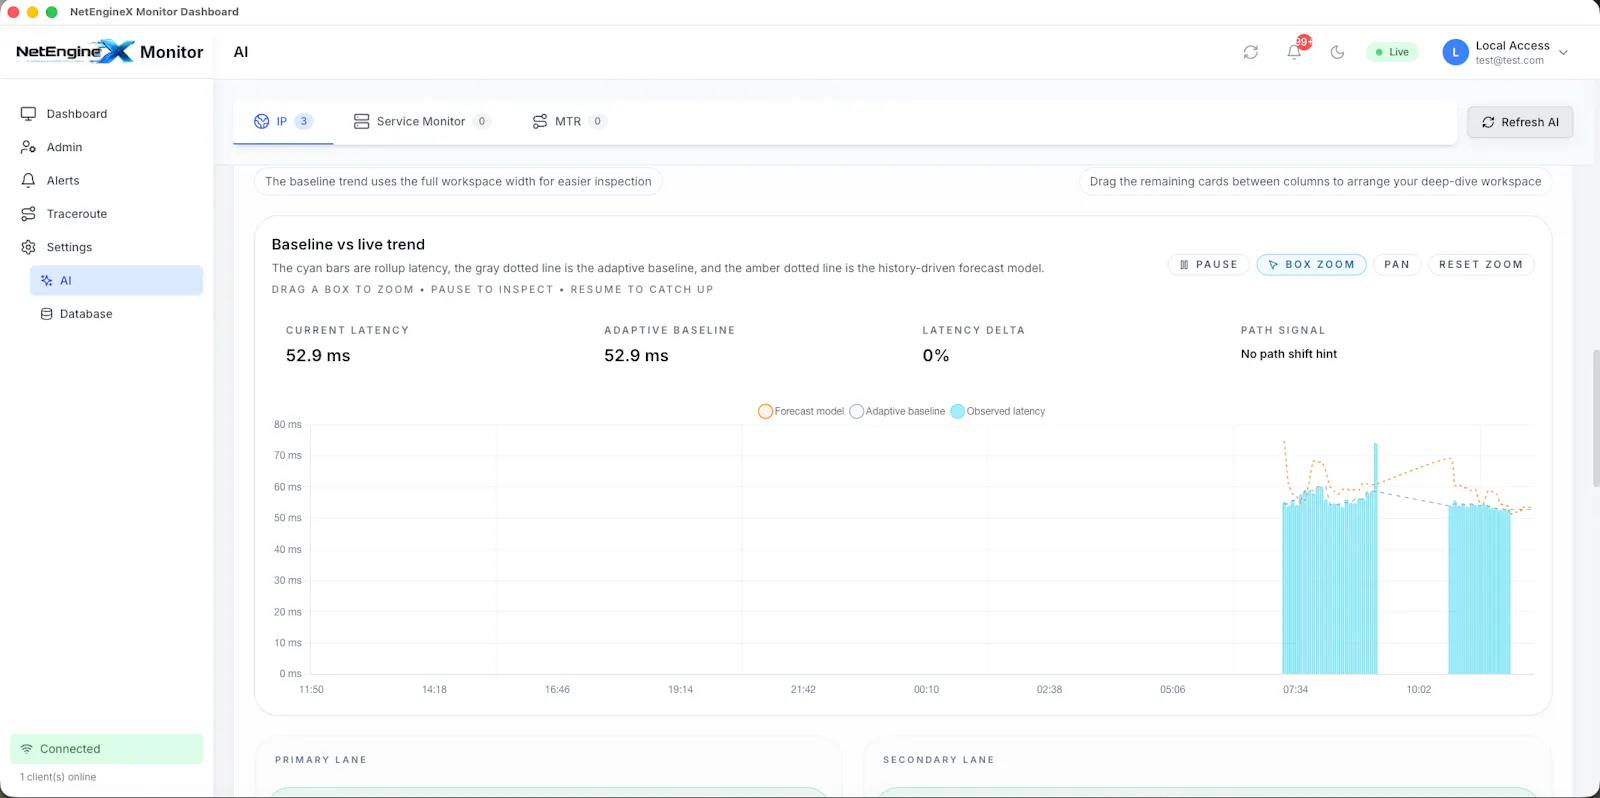
Task: Pause the live chart
Action: [x=1208, y=265]
